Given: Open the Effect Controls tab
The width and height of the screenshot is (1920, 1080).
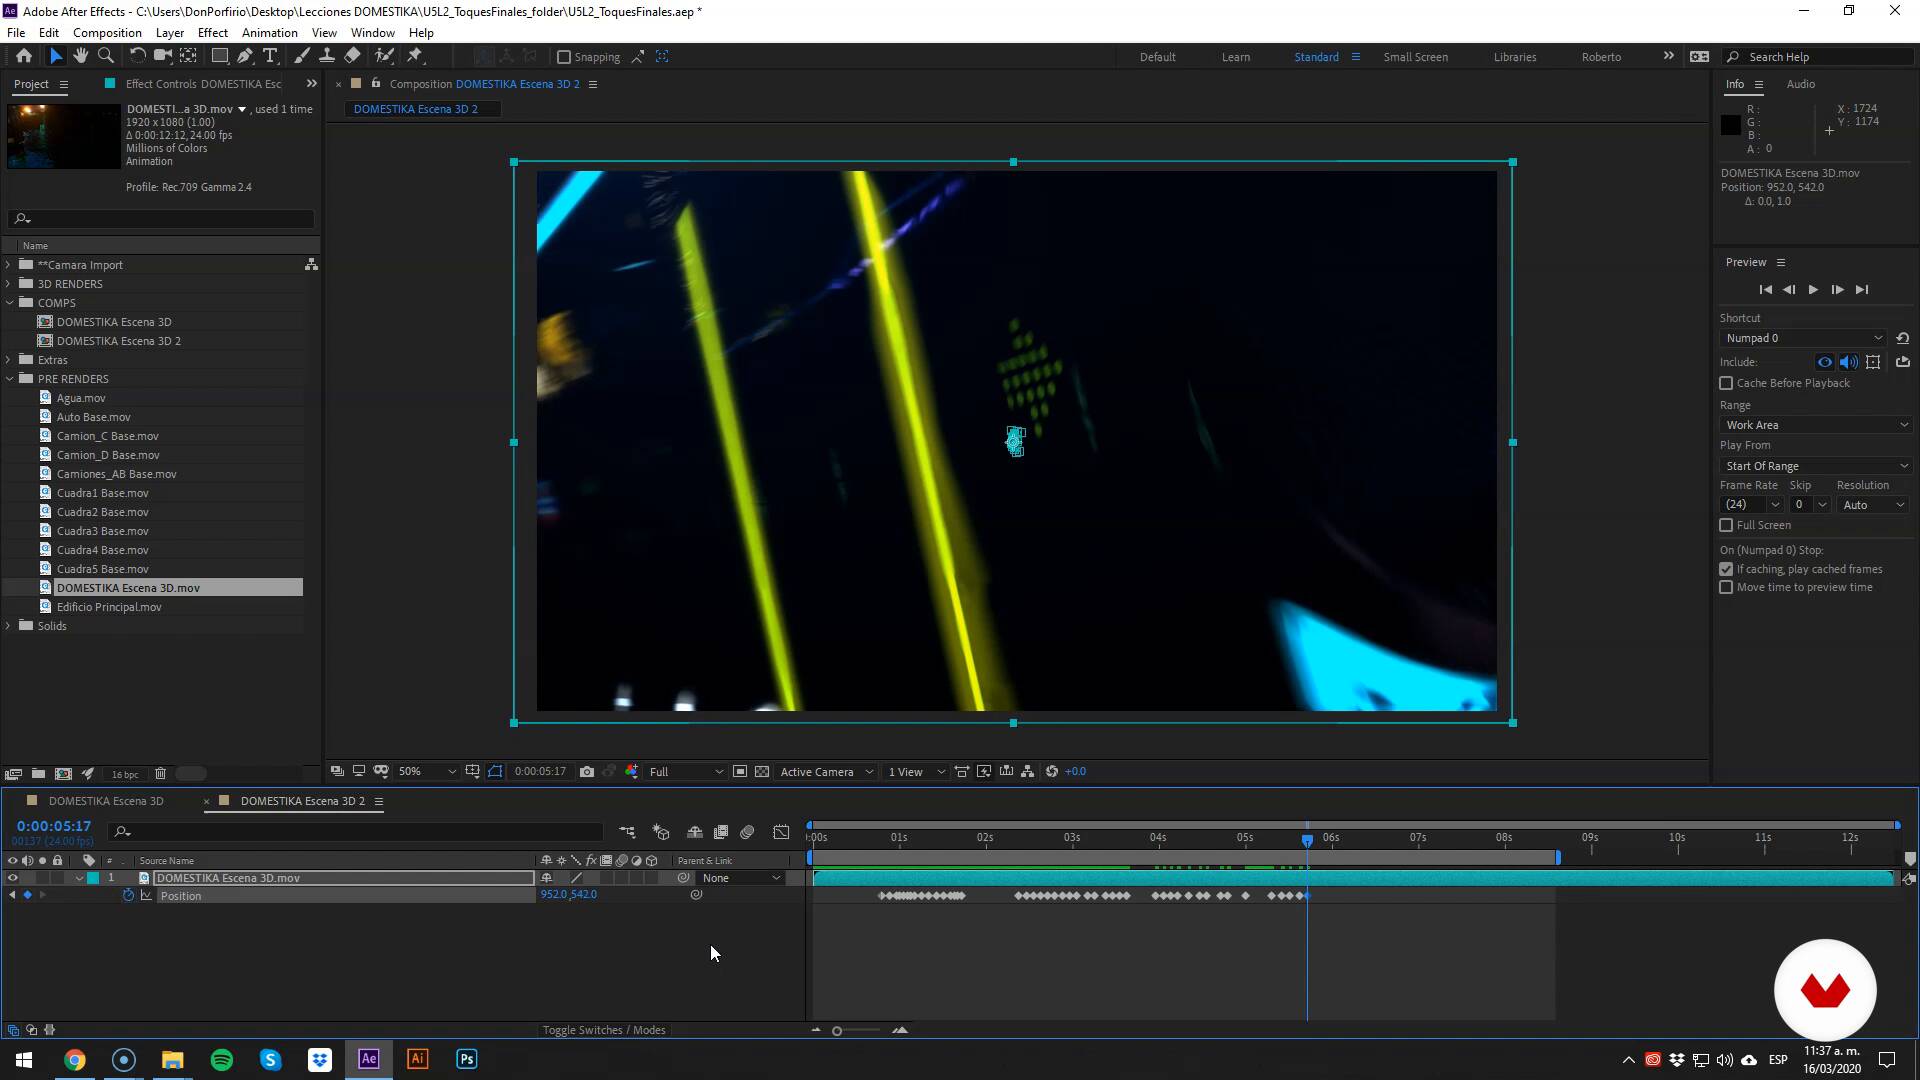Looking at the screenshot, I should 203,85.
